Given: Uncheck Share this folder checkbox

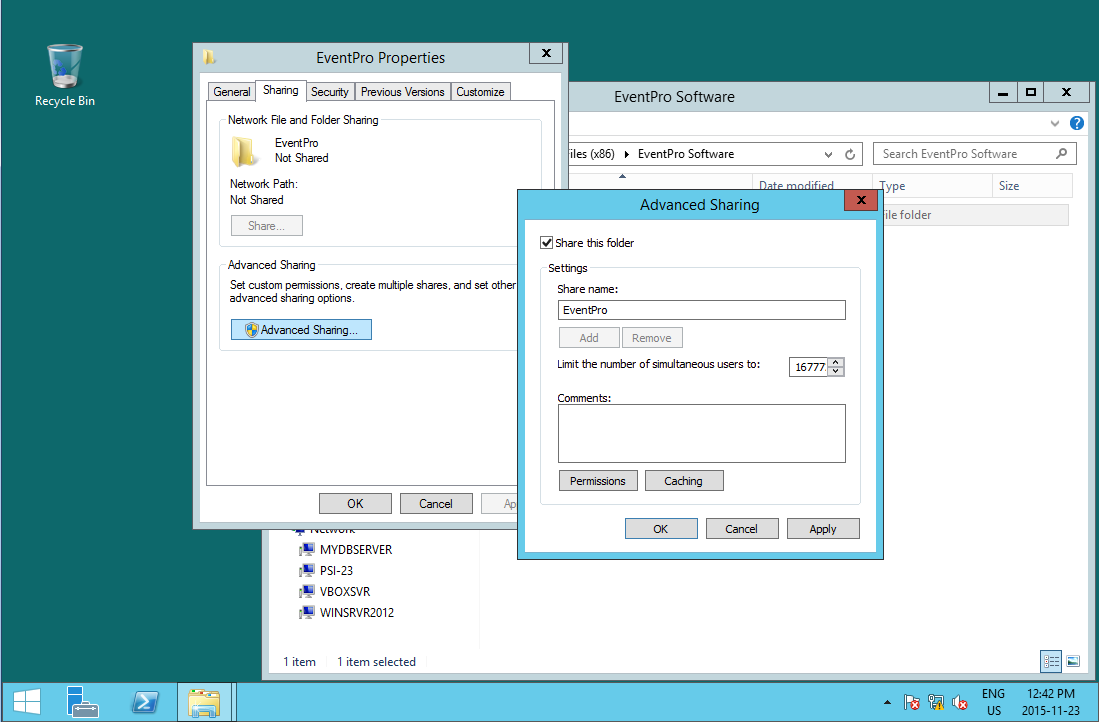Looking at the screenshot, I should pos(547,243).
